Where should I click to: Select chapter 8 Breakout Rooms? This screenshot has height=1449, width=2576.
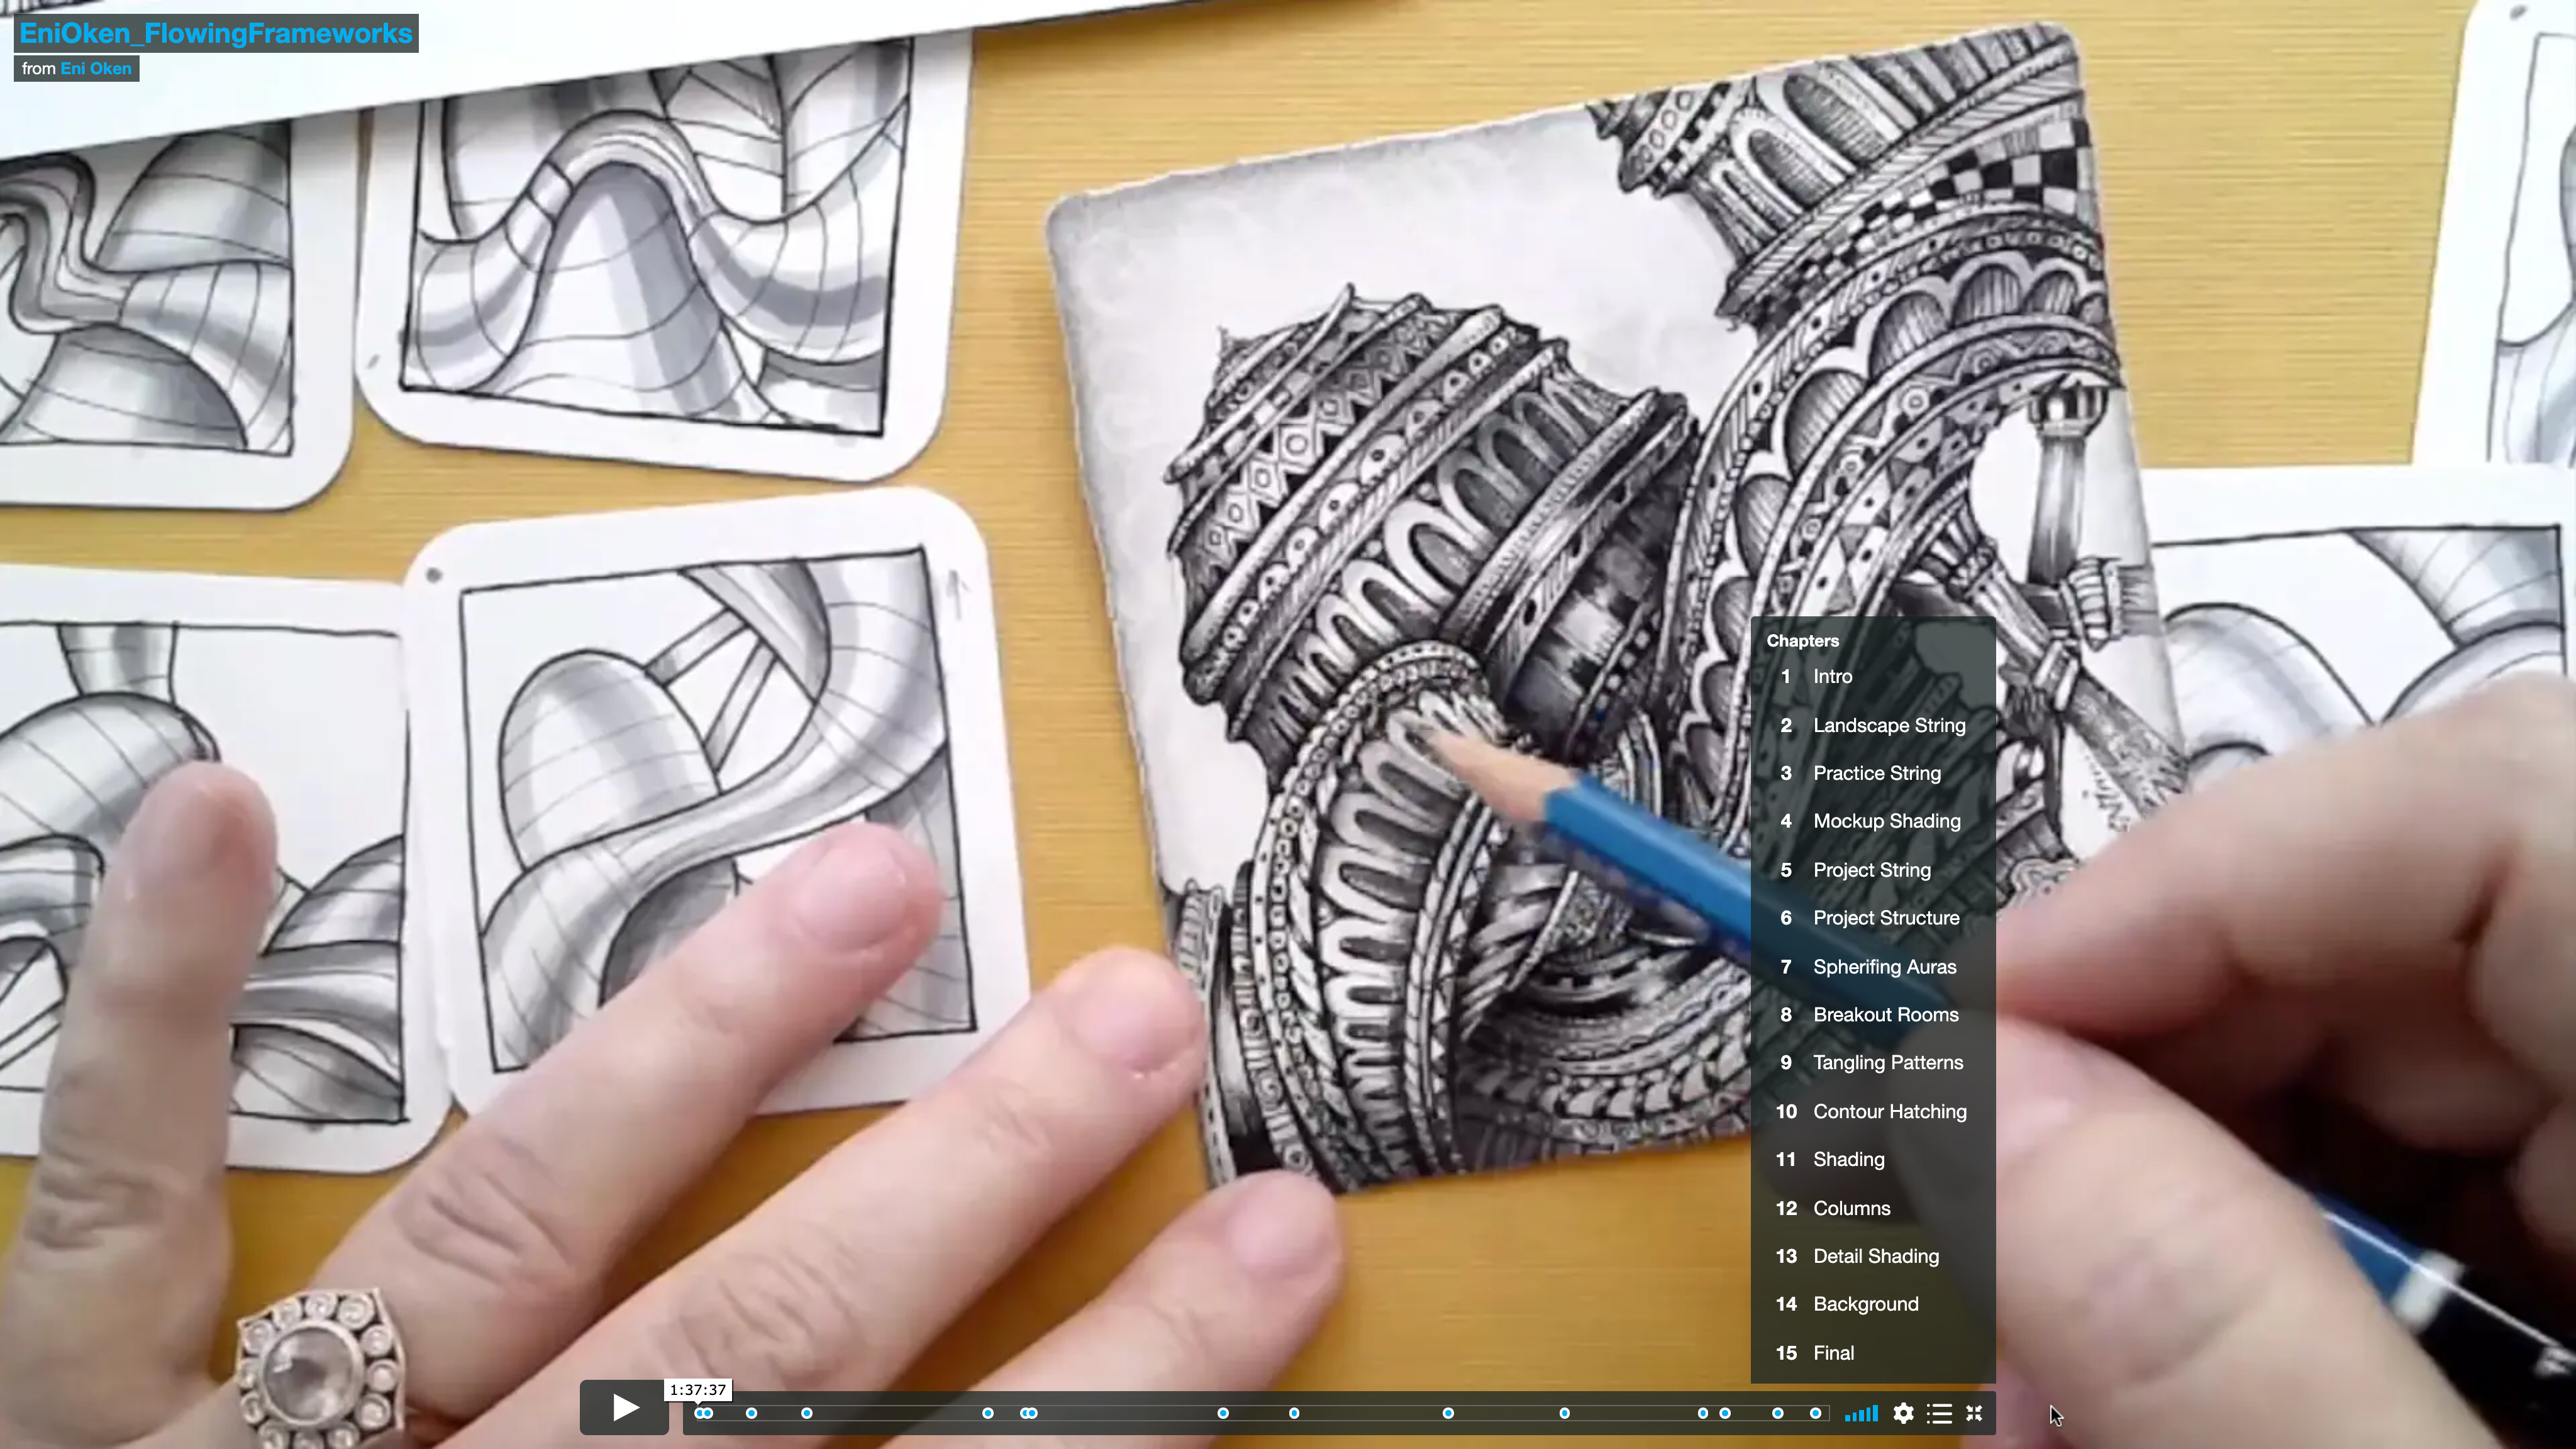click(1873, 1015)
